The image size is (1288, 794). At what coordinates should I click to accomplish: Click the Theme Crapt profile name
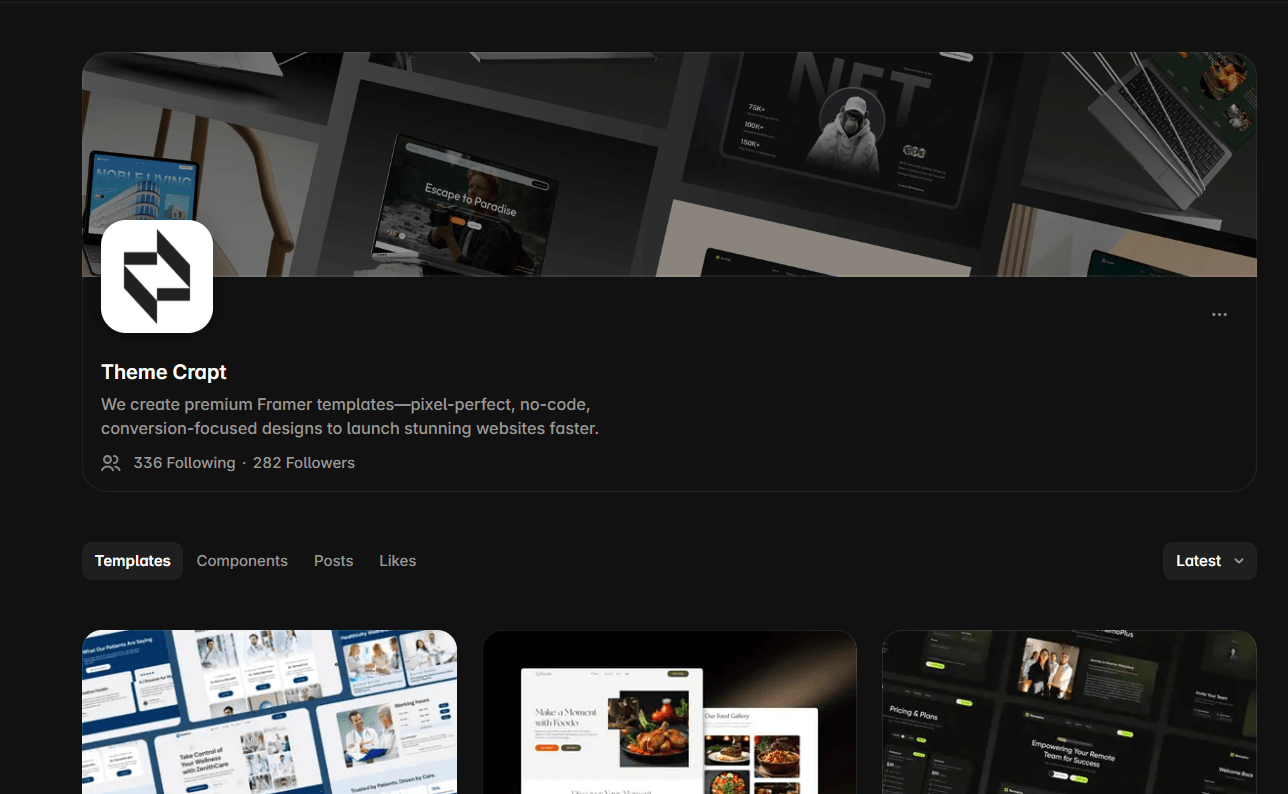pos(164,372)
